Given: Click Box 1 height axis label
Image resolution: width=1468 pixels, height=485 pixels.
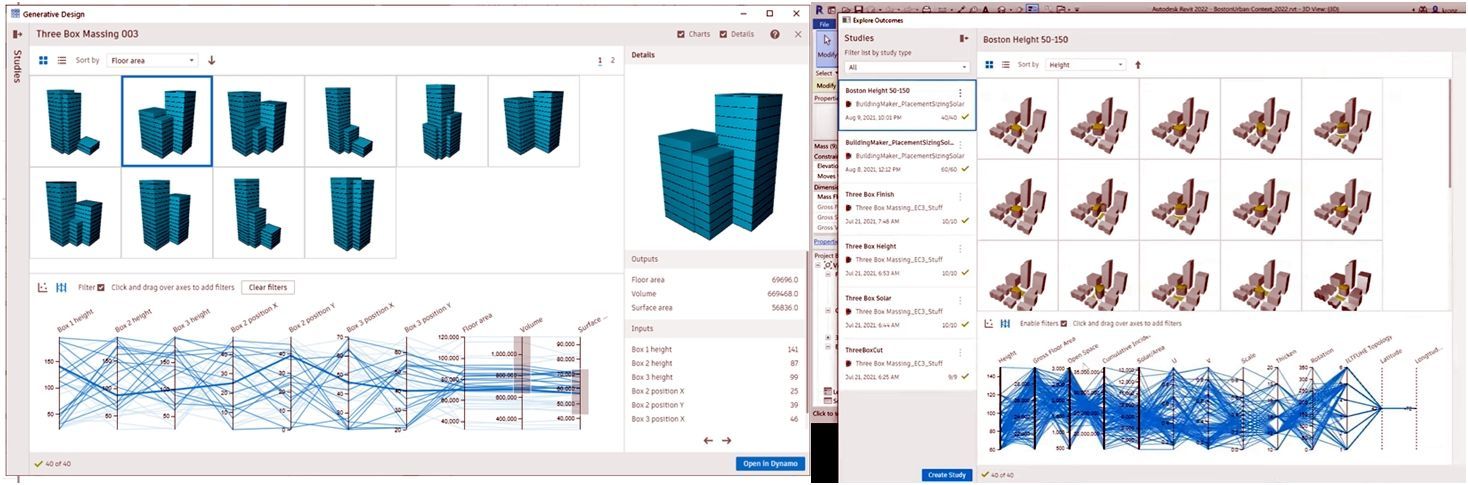Looking at the screenshot, I should (x=76, y=319).
